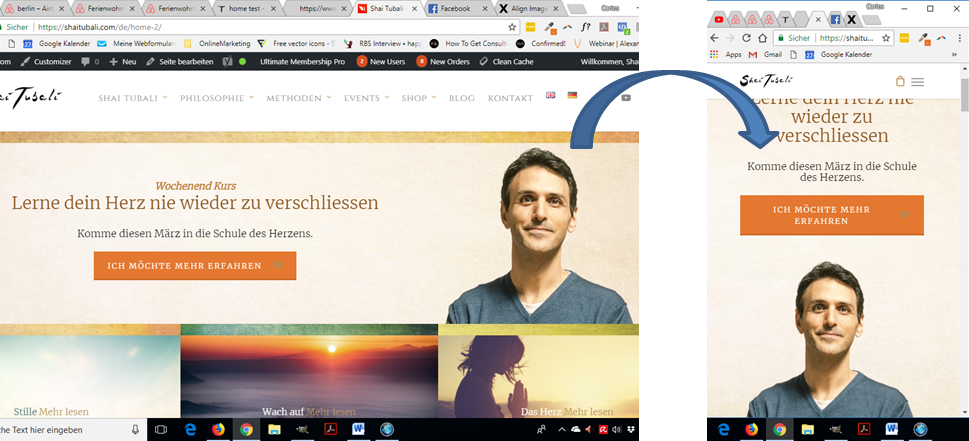The image size is (969, 441).
Task: Reload the page in right browser
Action: [746, 38]
